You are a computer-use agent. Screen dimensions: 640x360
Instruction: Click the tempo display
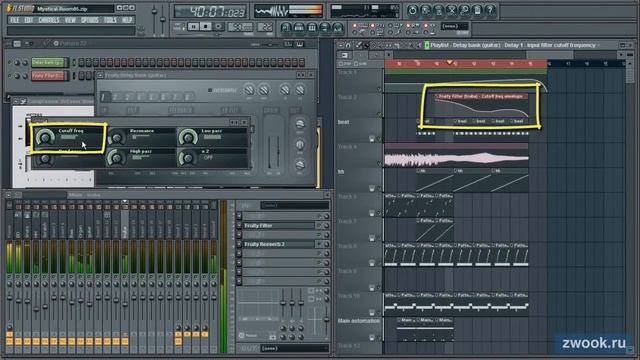point(240,27)
